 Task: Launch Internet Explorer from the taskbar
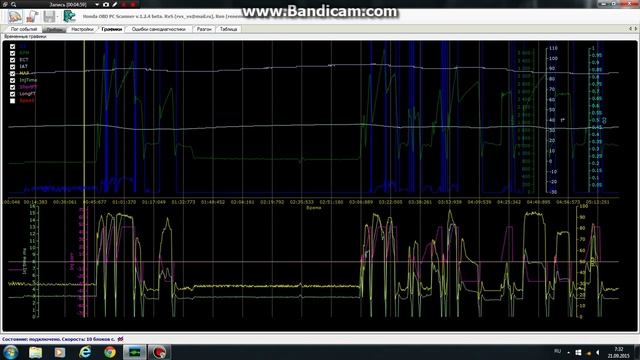coord(85,352)
